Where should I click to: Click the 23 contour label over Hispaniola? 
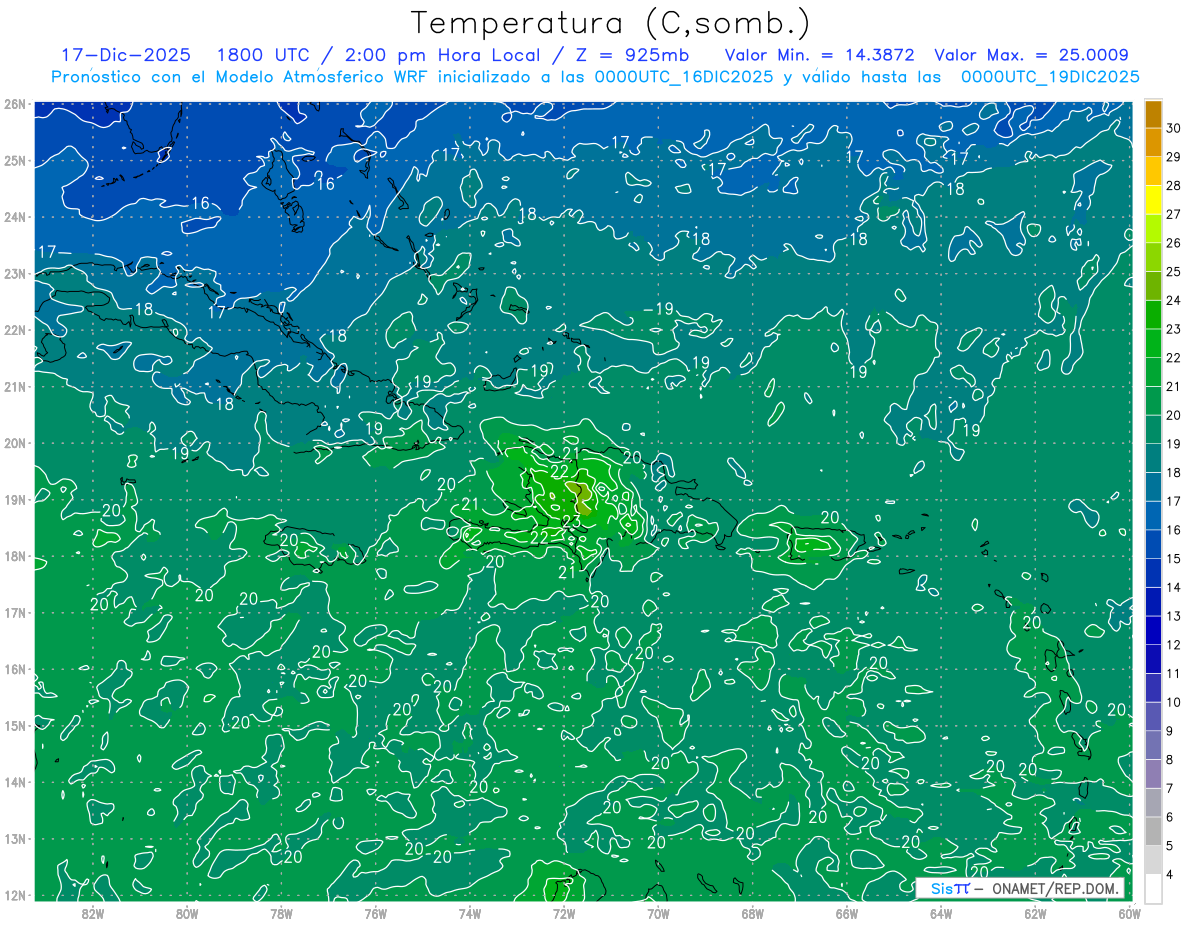[x=572, y=523]
